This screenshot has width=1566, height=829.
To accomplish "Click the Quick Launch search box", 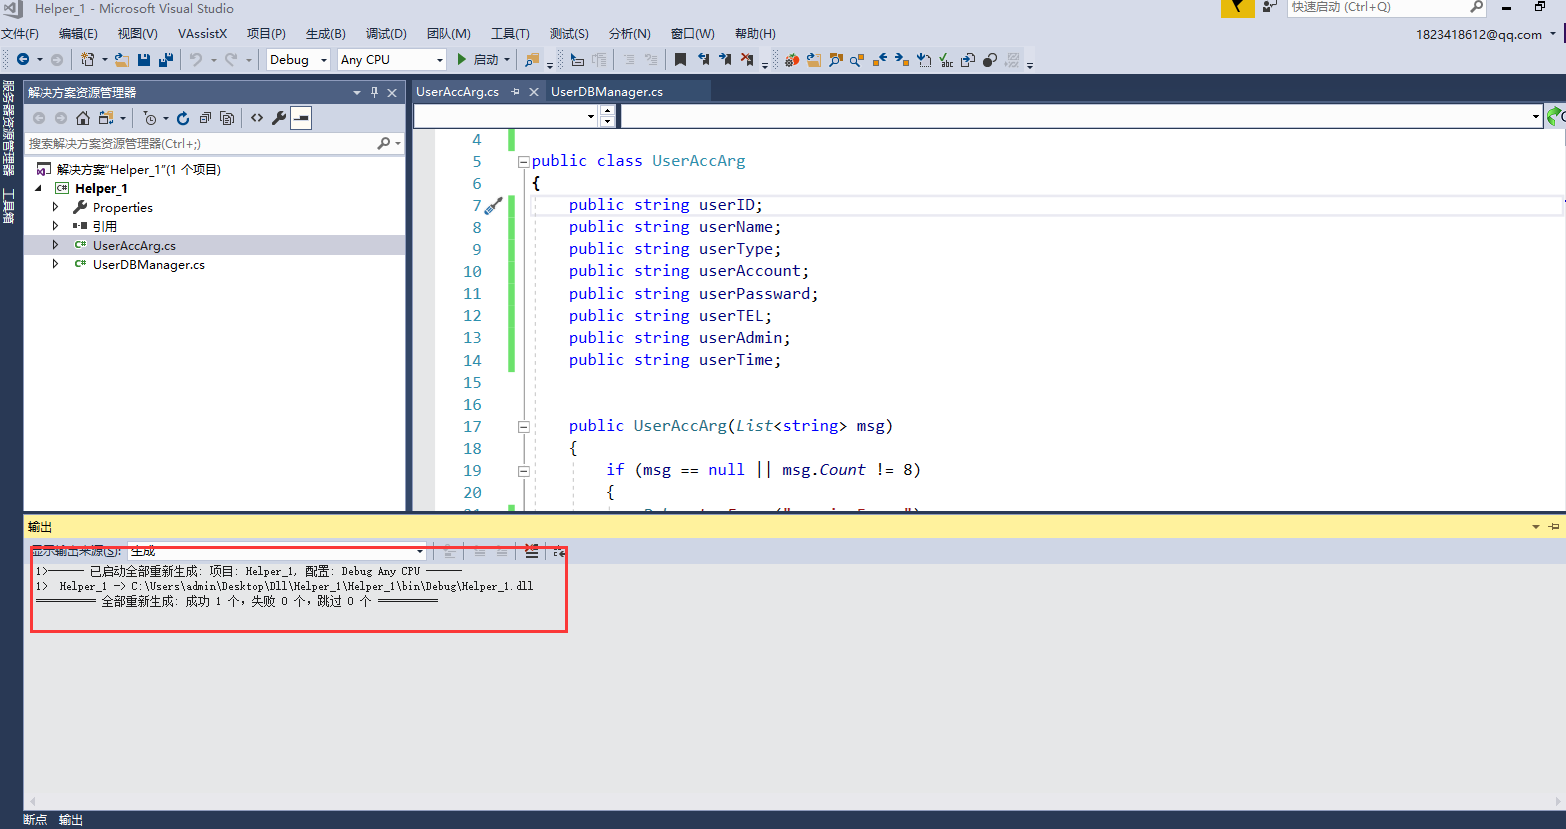I will (1386, 7).
